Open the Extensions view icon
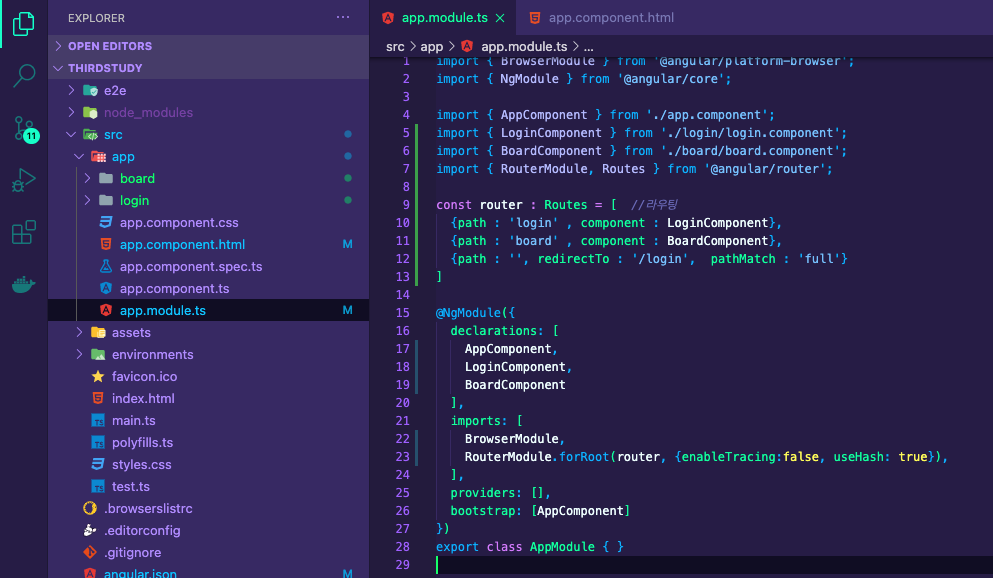 [x=23, y=232]
